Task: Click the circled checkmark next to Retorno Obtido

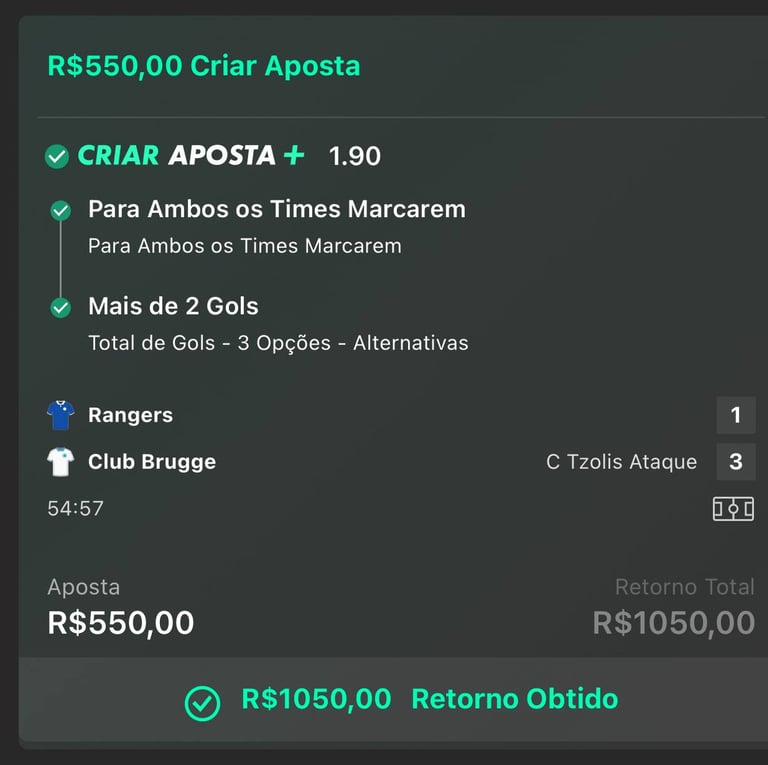Action: pyautogui.click(x=202, y=703)
